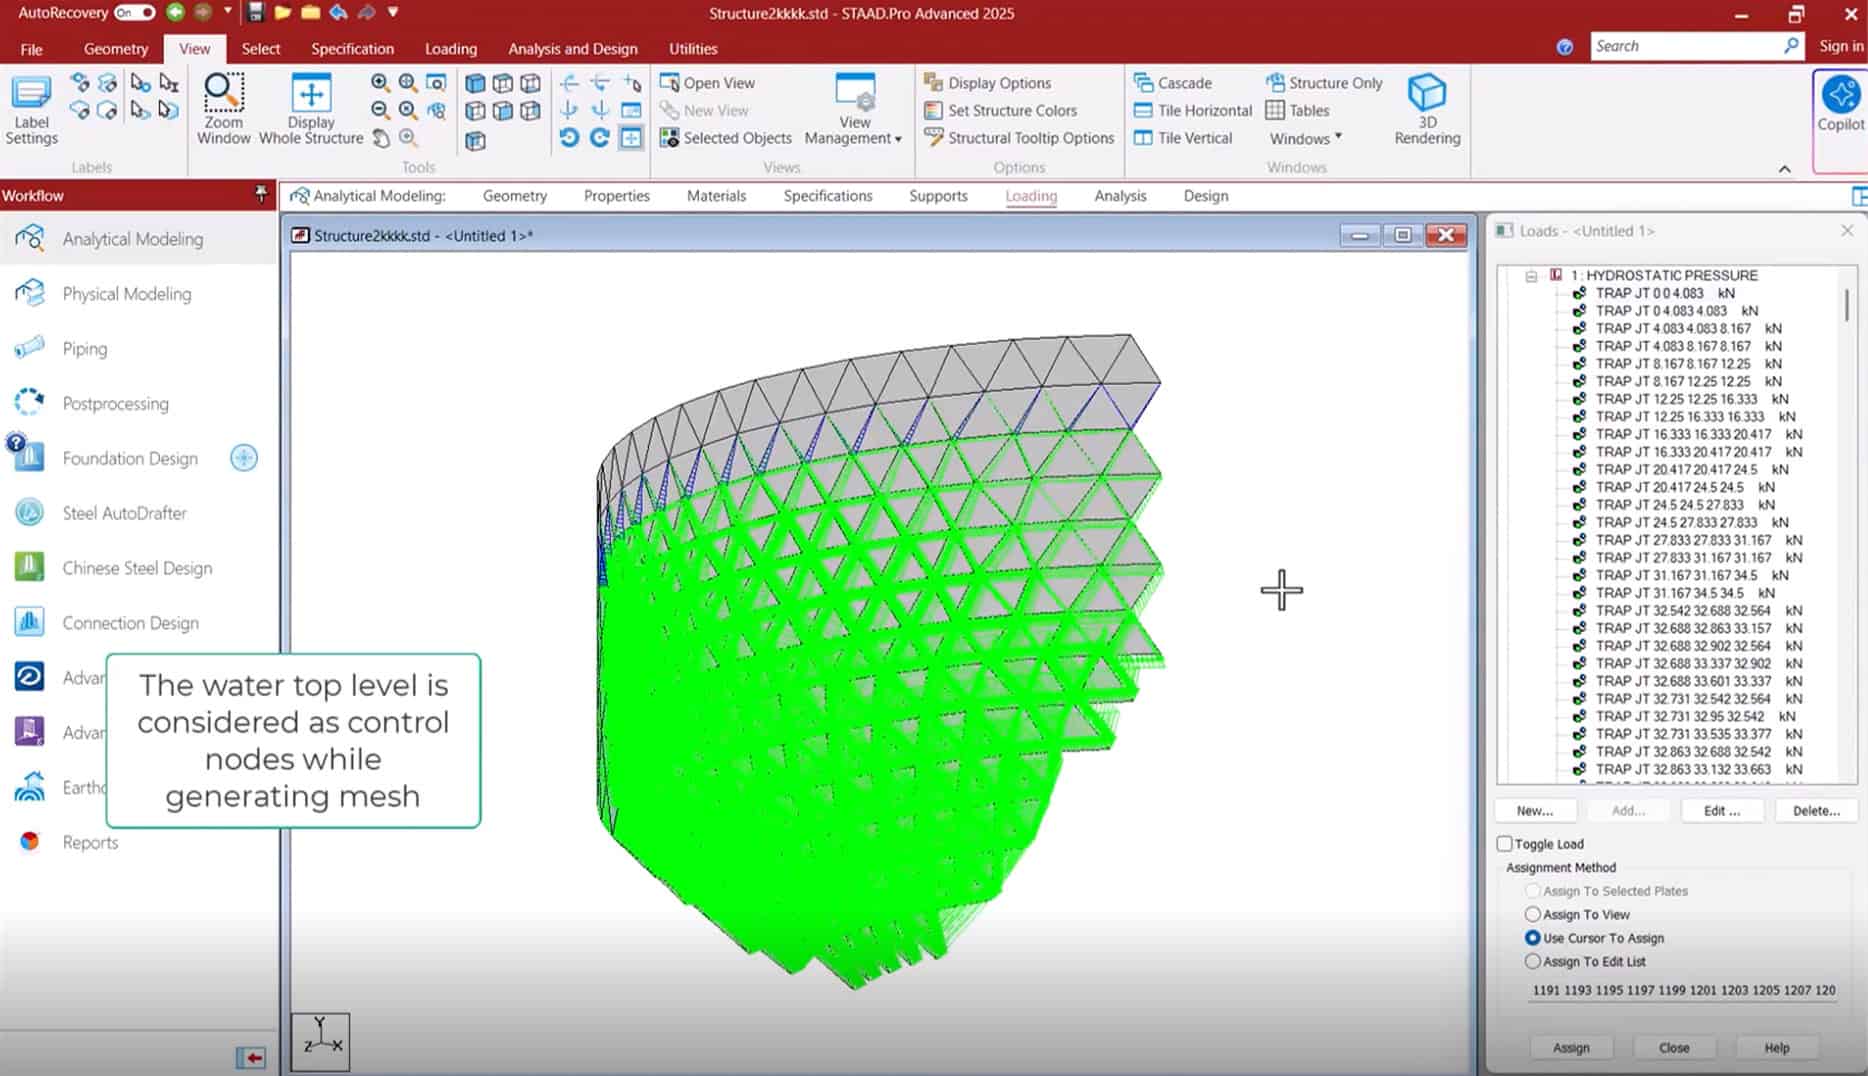
Task: Check the Toggle Load checkbox
Action: point(1505,844)
